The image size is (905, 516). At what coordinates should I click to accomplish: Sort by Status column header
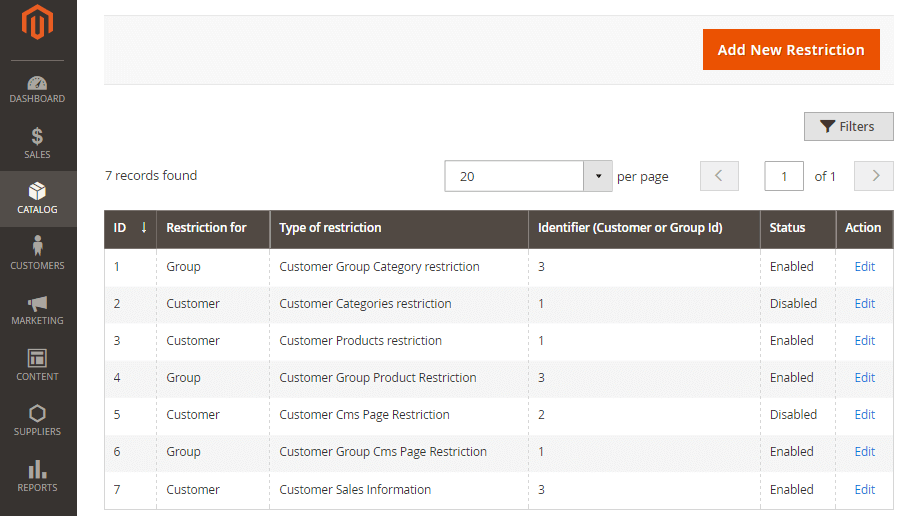[787, 228]
